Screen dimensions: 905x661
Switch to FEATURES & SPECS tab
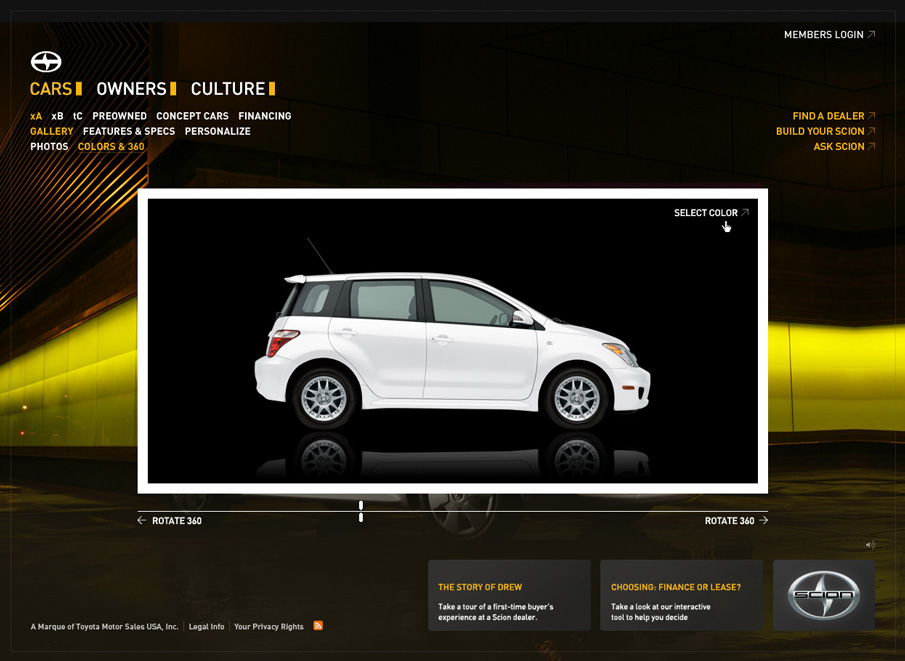(x=129, y=132)
